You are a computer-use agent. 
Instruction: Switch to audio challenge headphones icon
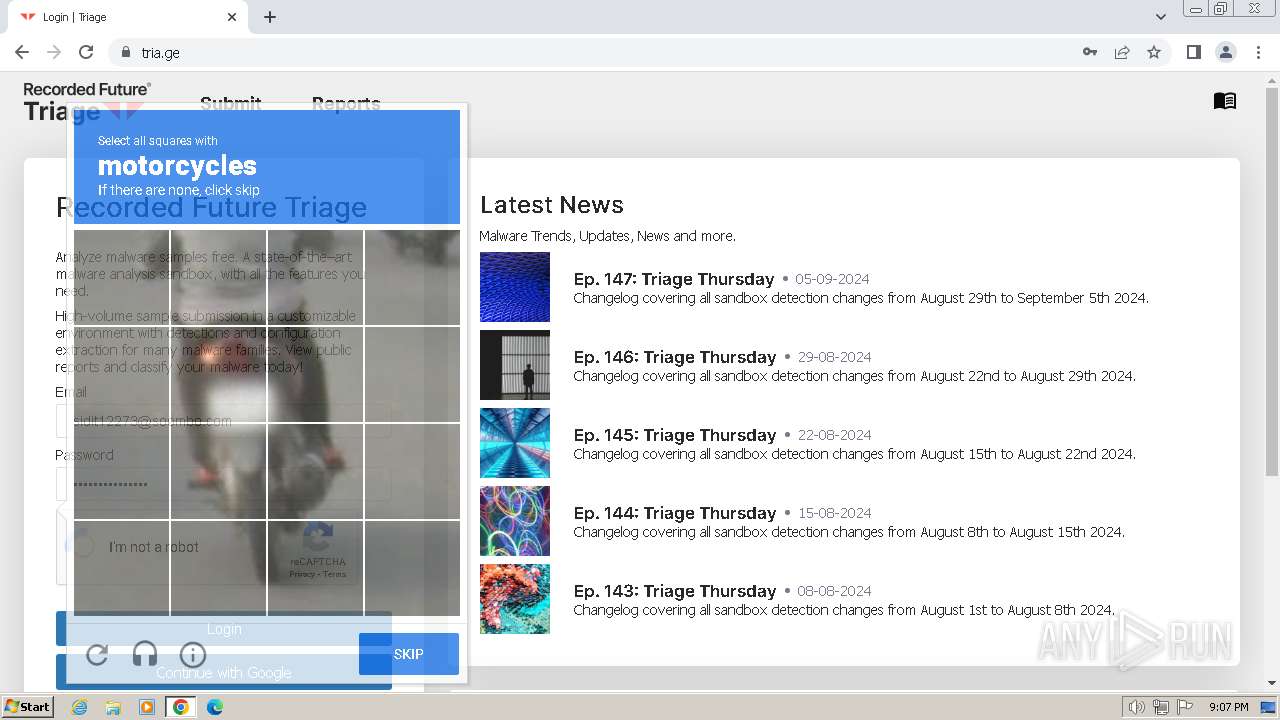145,655
